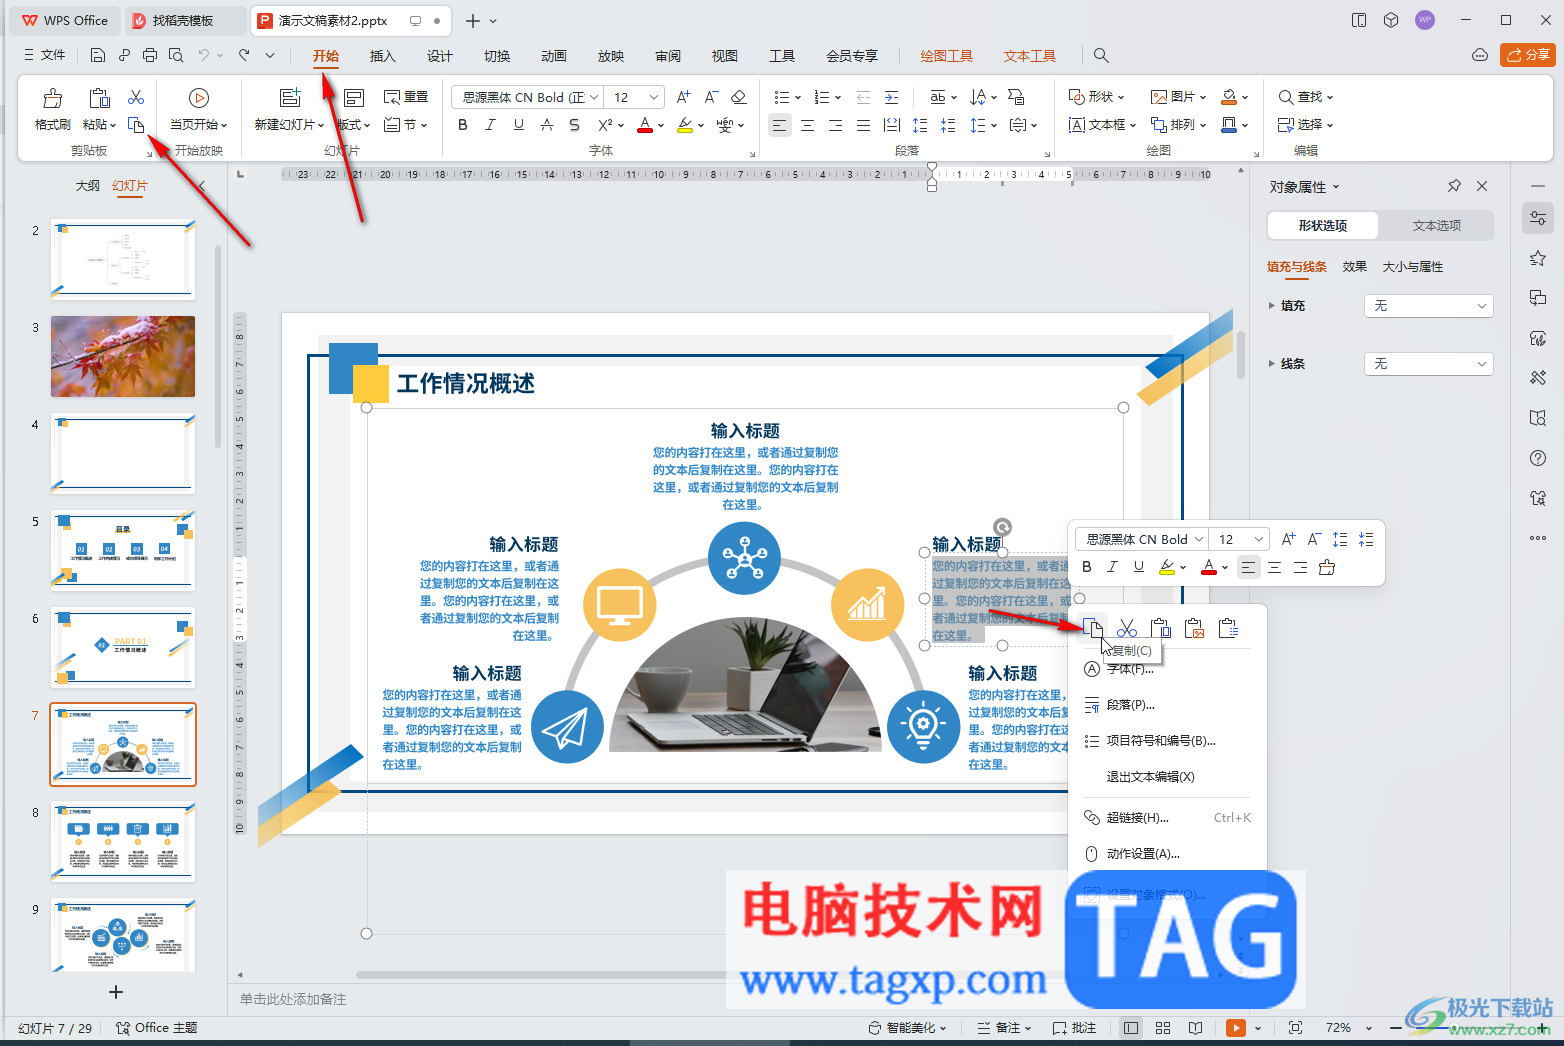Click the Cut scissors icon in ribbon
This screenshot has height=1046, width=1564.
[136, 97]
